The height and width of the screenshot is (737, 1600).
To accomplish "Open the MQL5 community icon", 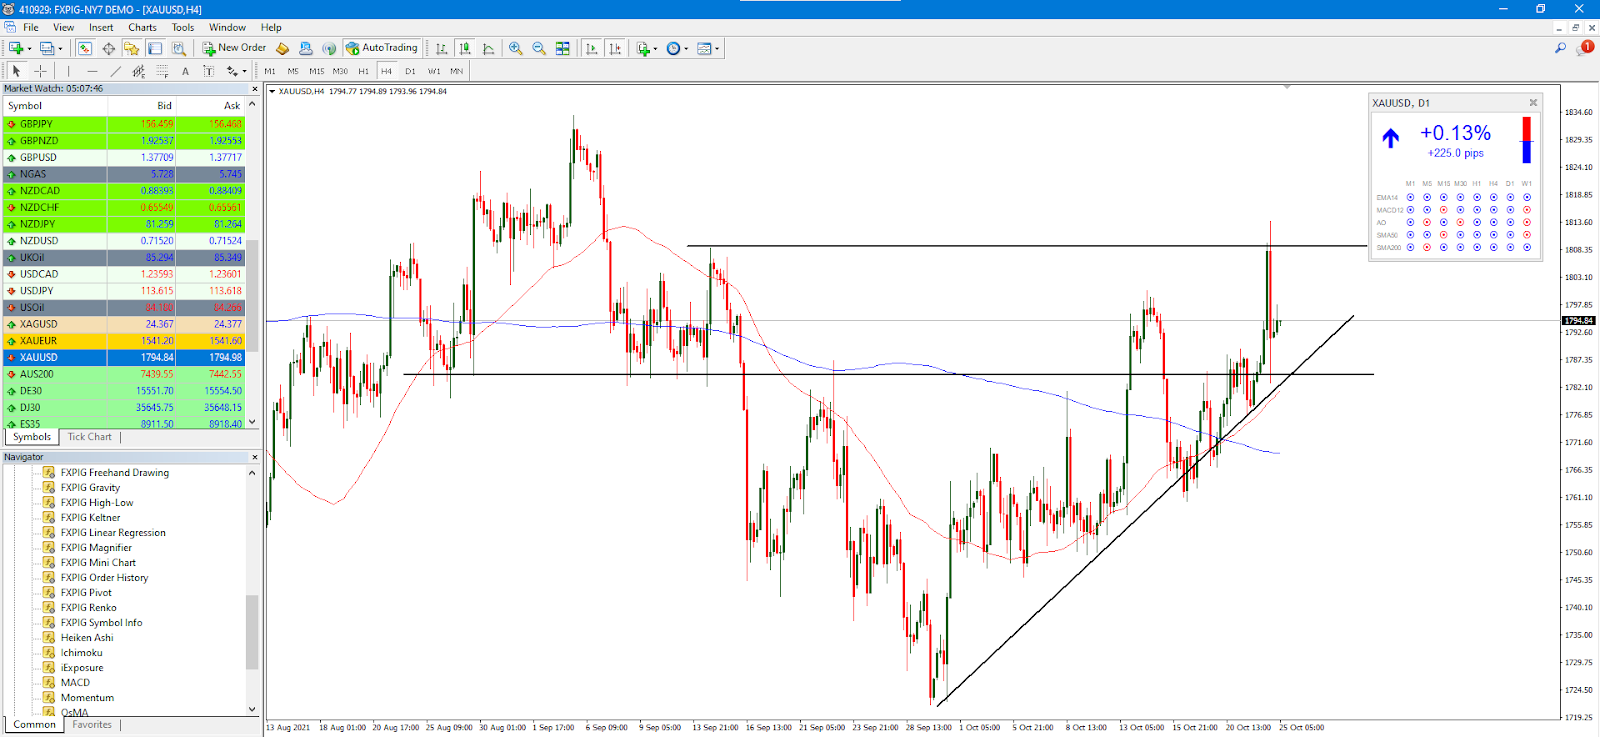I will 306,48.
